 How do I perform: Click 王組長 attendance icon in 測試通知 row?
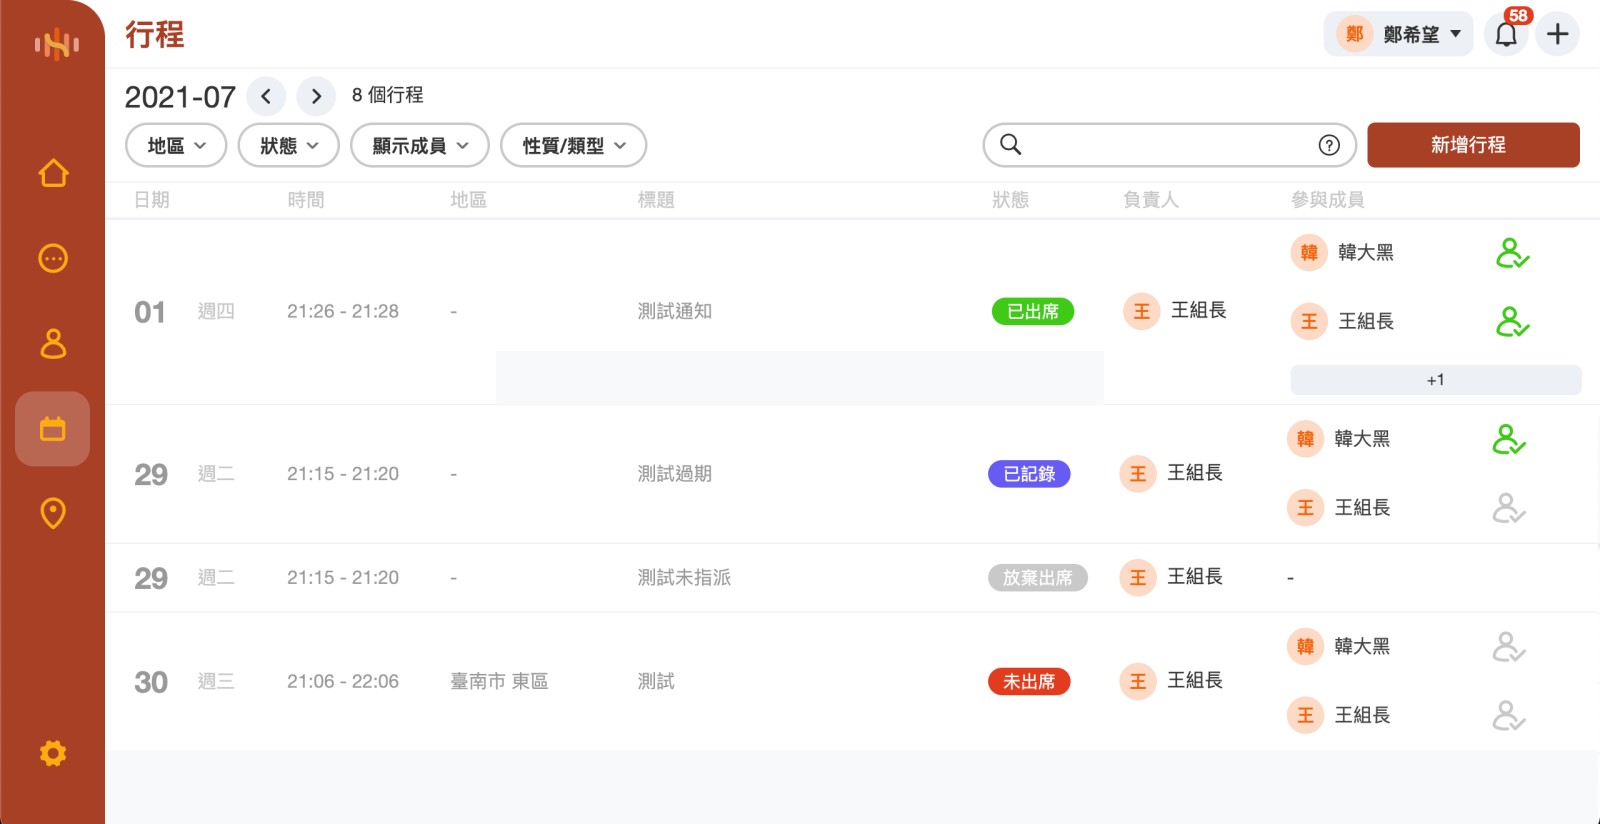[1512, 322]
